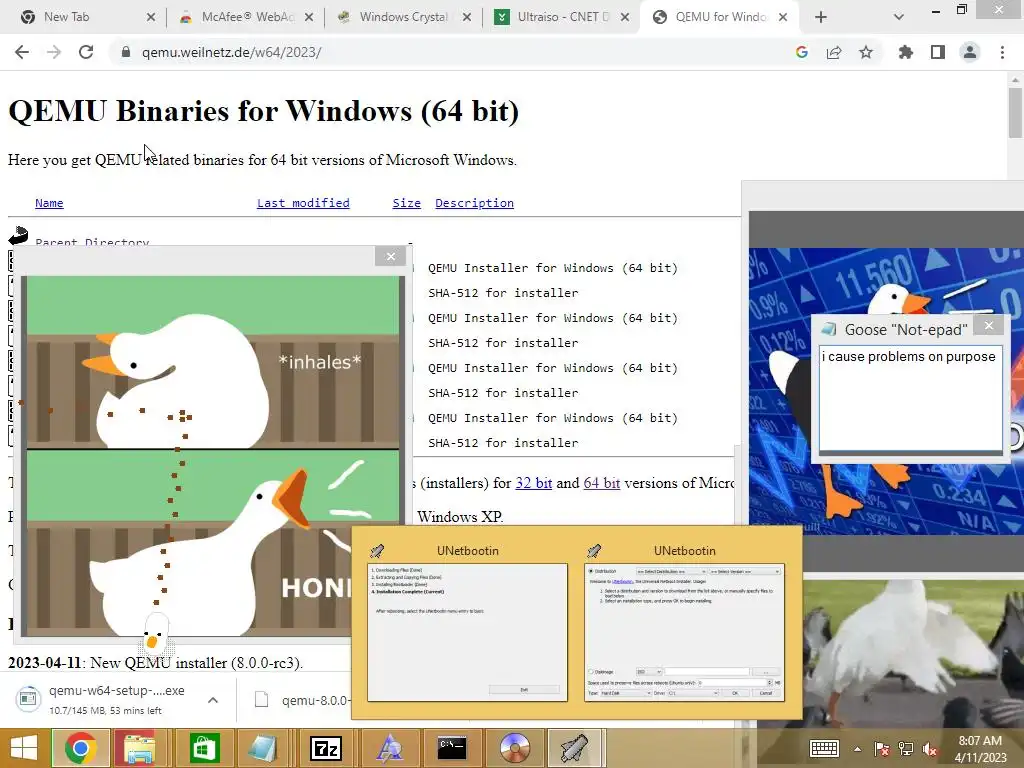Viewport: 1024px width, 768px height.
Task: Click the muted volume tray icon
Action: click(930, 749)
